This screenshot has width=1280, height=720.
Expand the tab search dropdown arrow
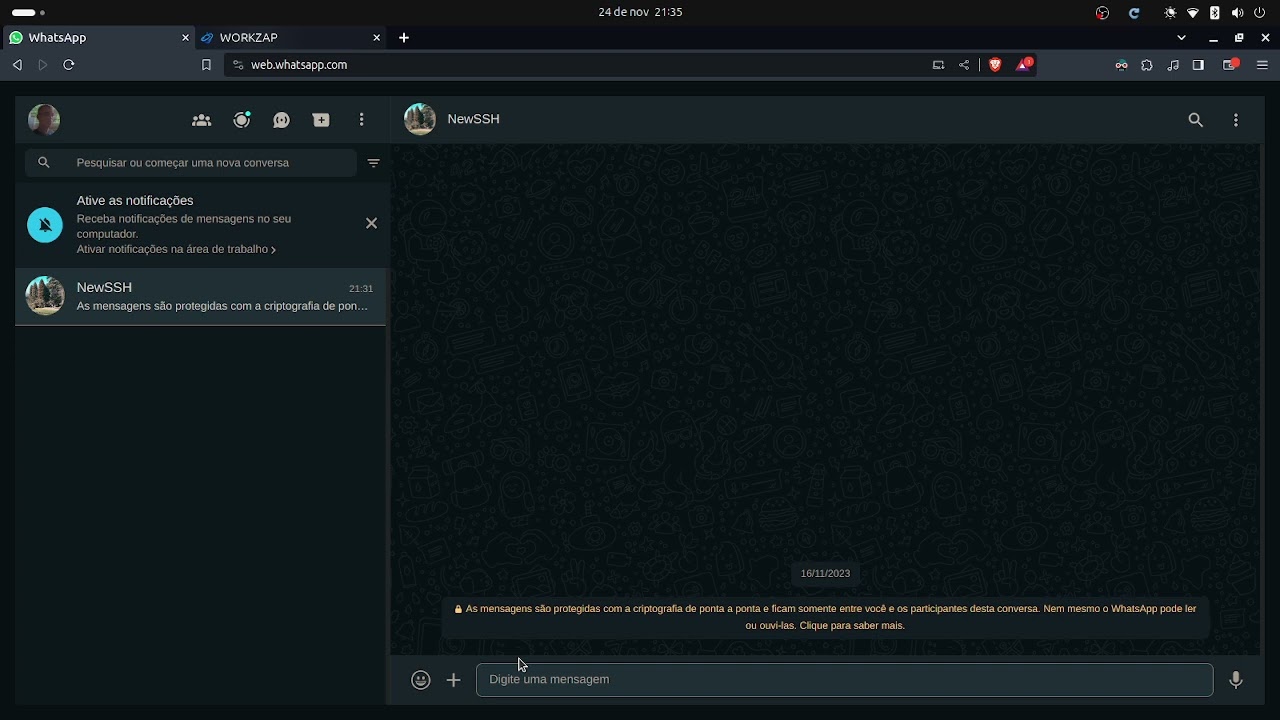point(1181,37)
